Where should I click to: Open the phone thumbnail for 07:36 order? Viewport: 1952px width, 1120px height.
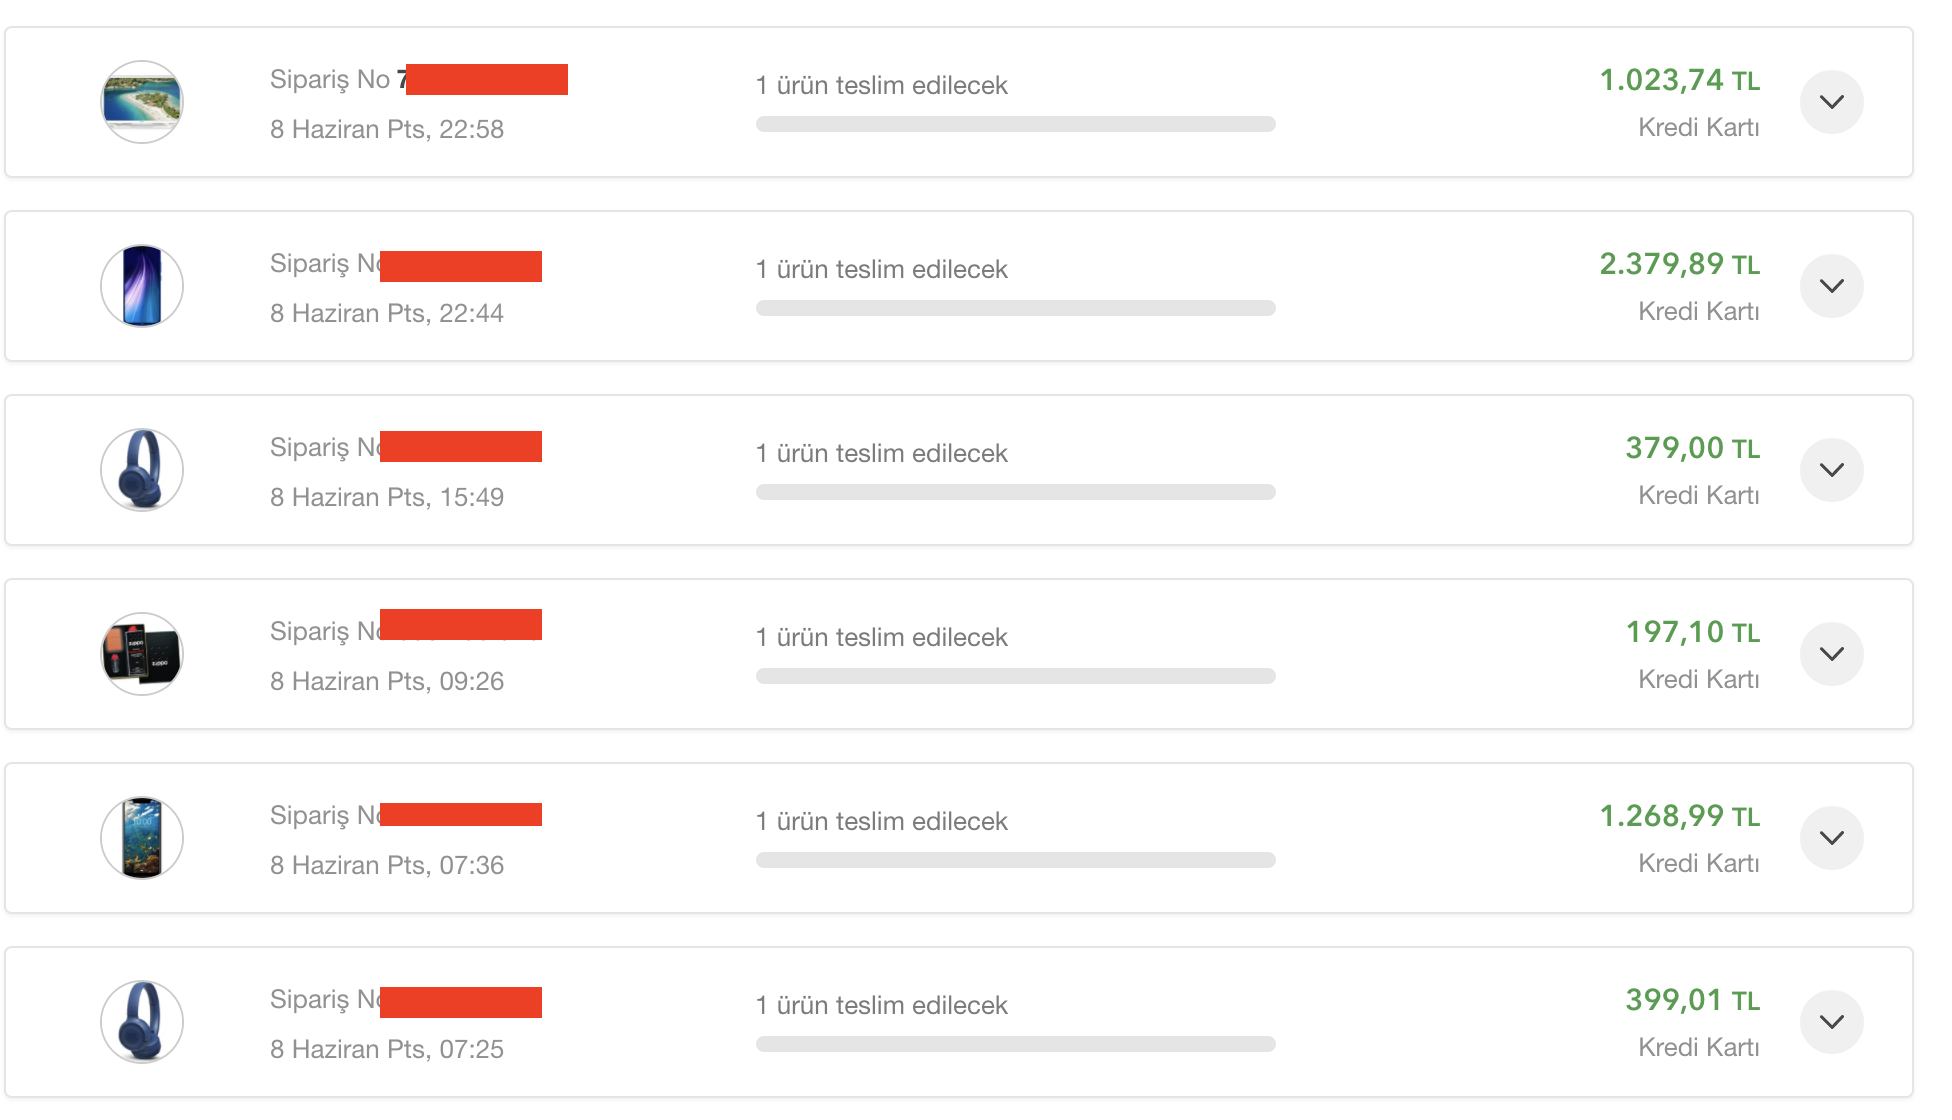142,838
